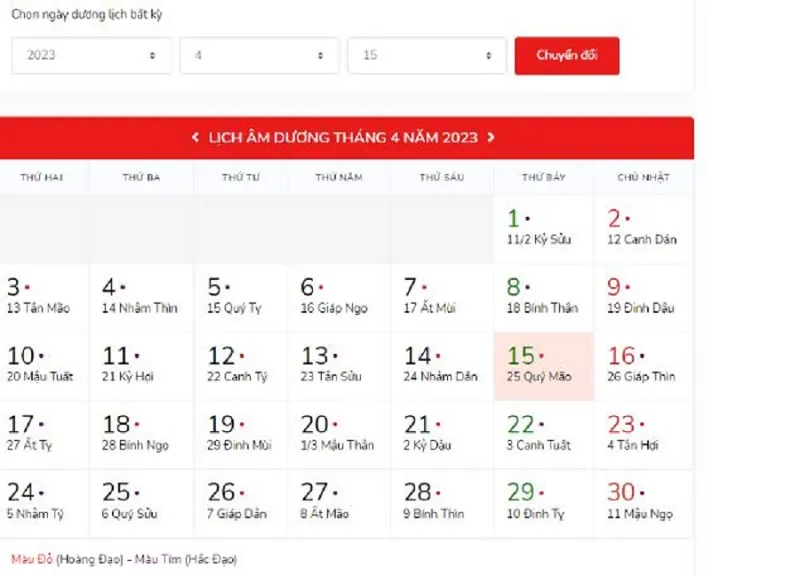Choose Sunday April 2 Canh Dần

click(643, 229)
